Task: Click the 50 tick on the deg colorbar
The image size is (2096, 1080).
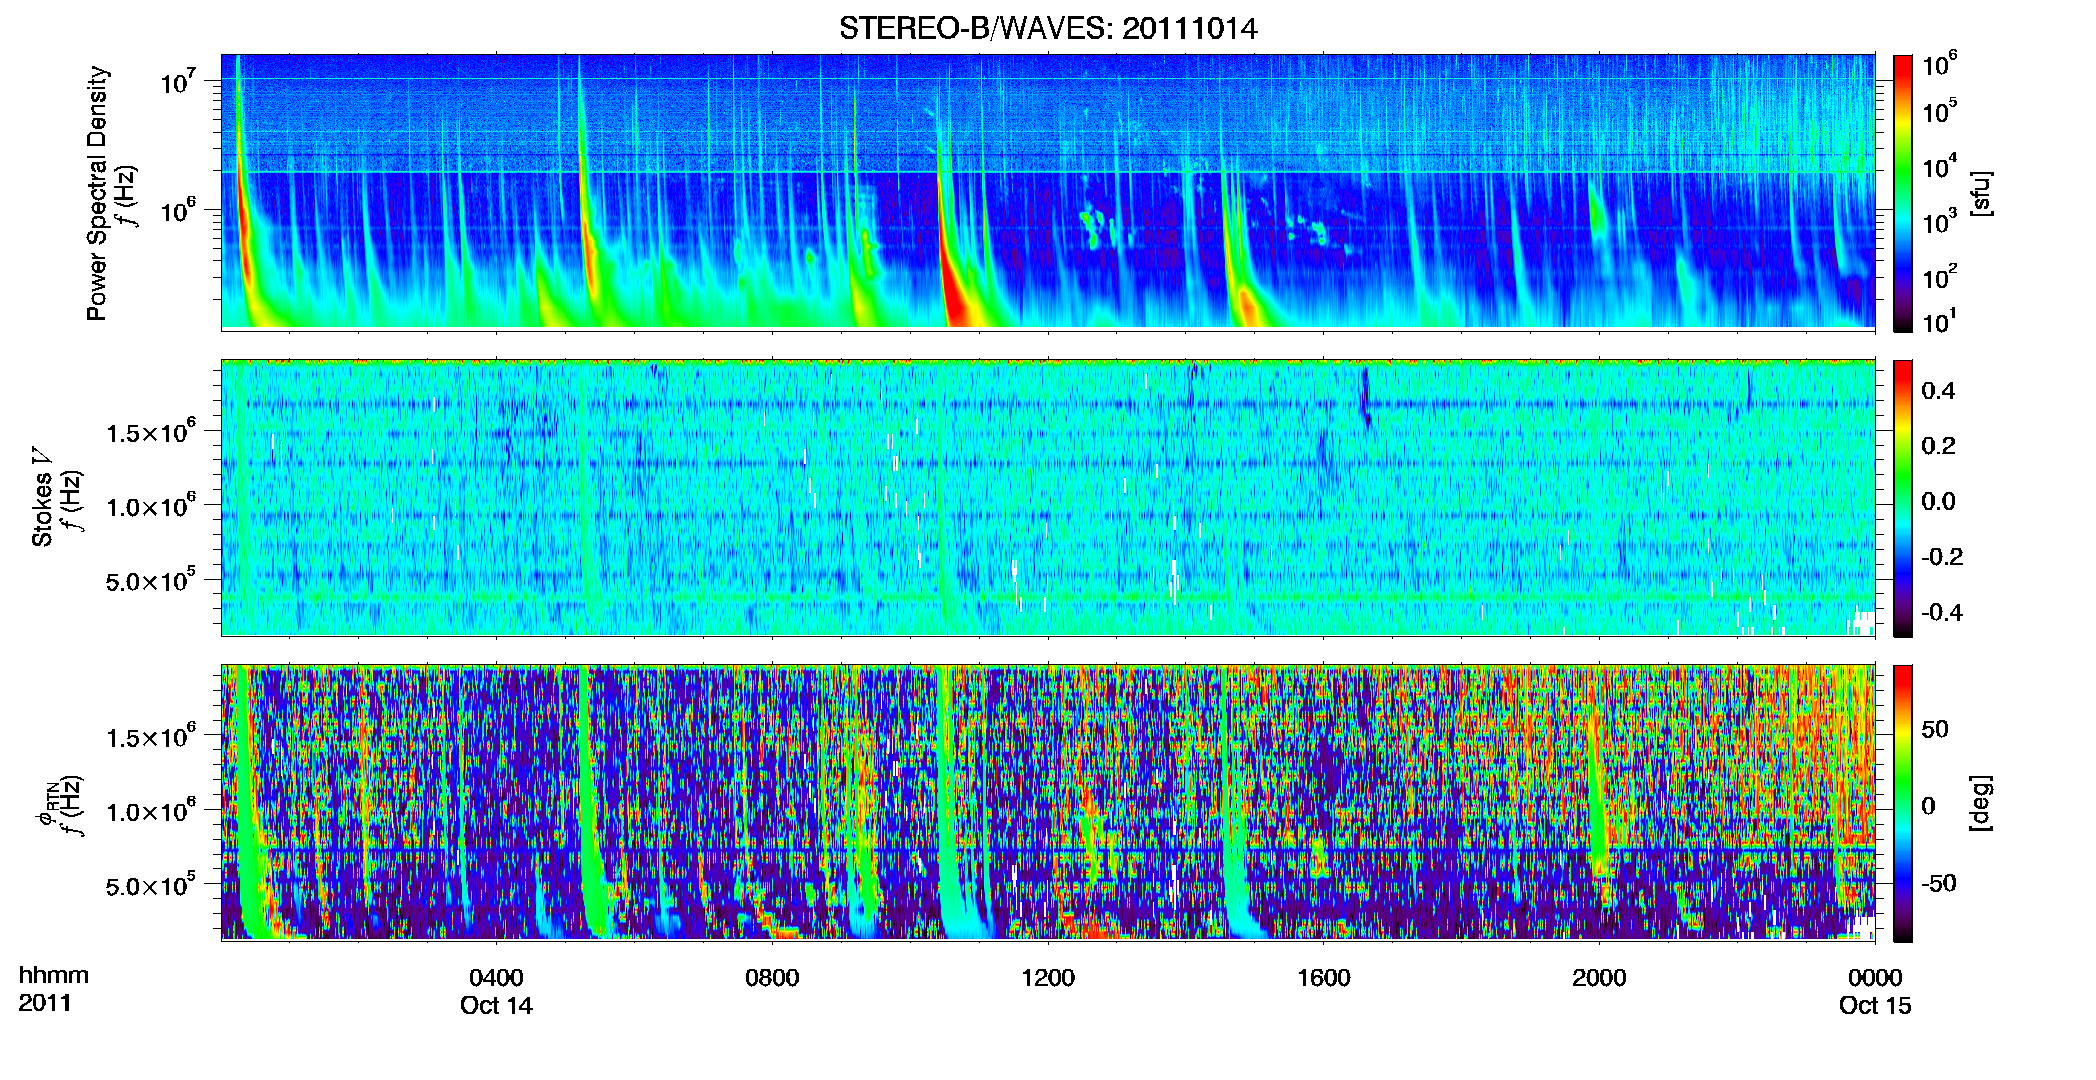Action: 1935,729
